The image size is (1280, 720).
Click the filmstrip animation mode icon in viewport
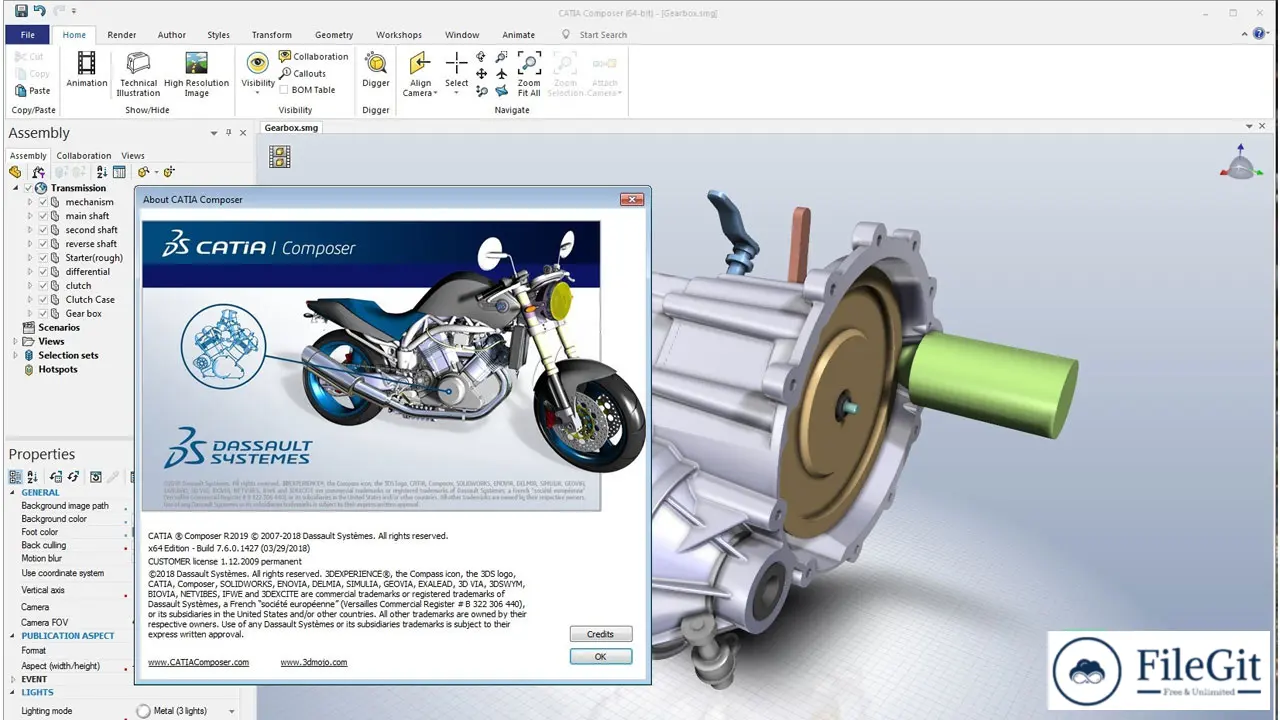(x=280, y=156)
